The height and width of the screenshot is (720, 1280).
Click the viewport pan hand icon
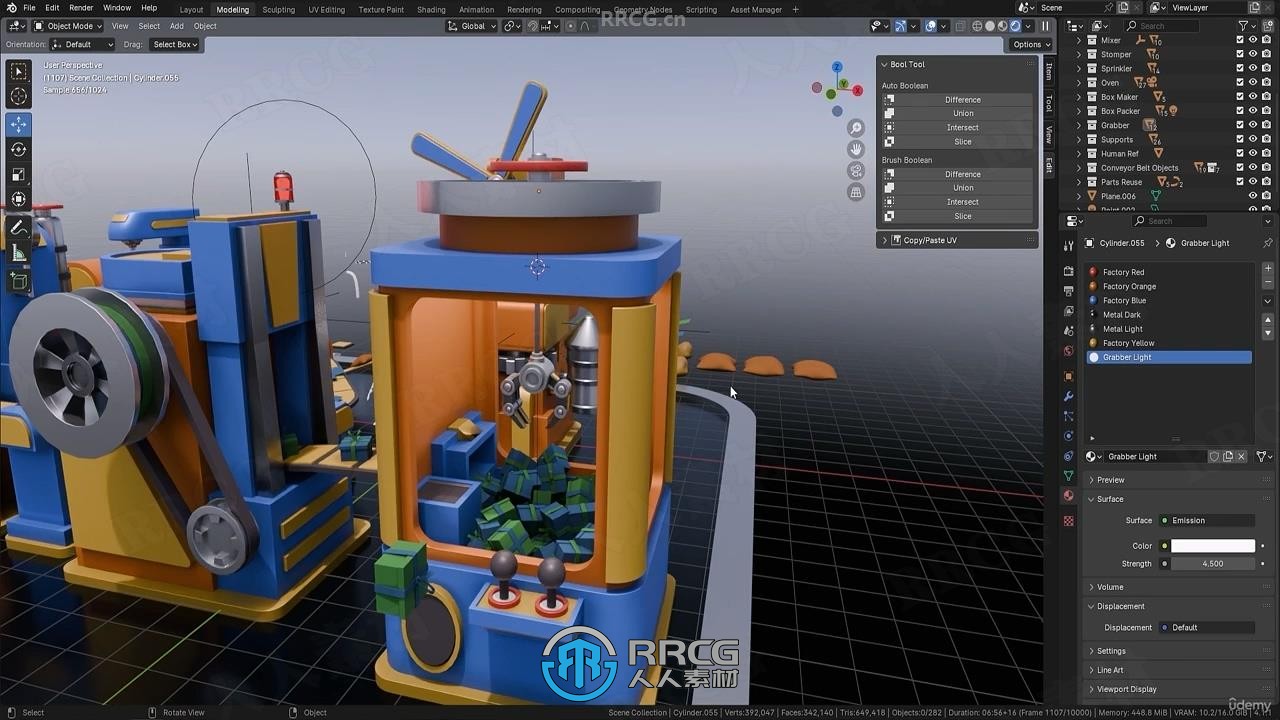point(856,149)
